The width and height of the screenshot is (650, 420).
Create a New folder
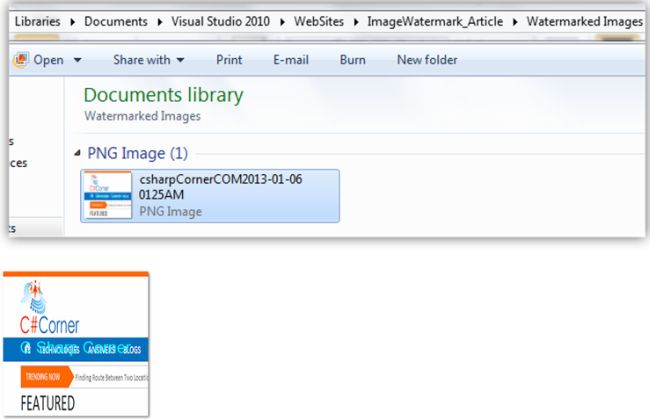[427, 60]
